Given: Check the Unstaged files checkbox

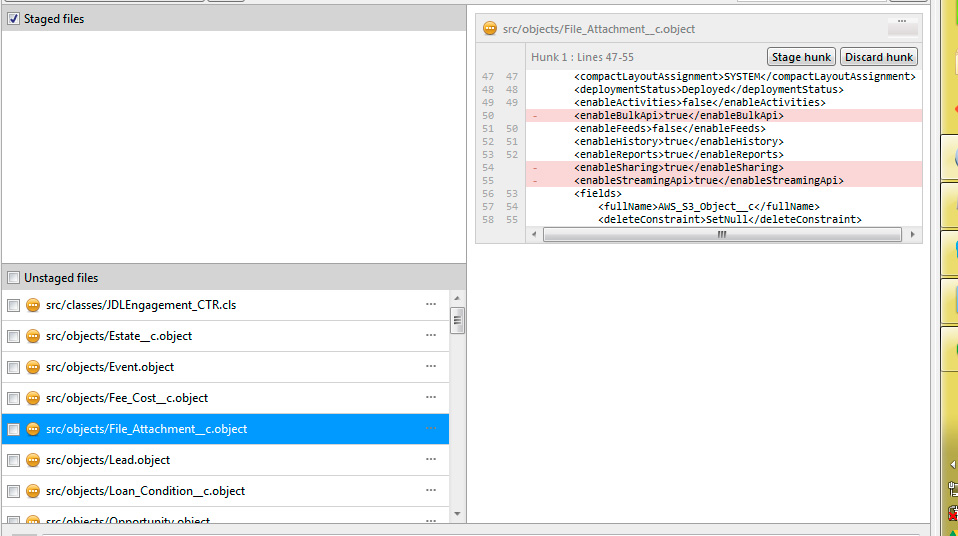Looking at the screenshot, I should tap(14, 278).
